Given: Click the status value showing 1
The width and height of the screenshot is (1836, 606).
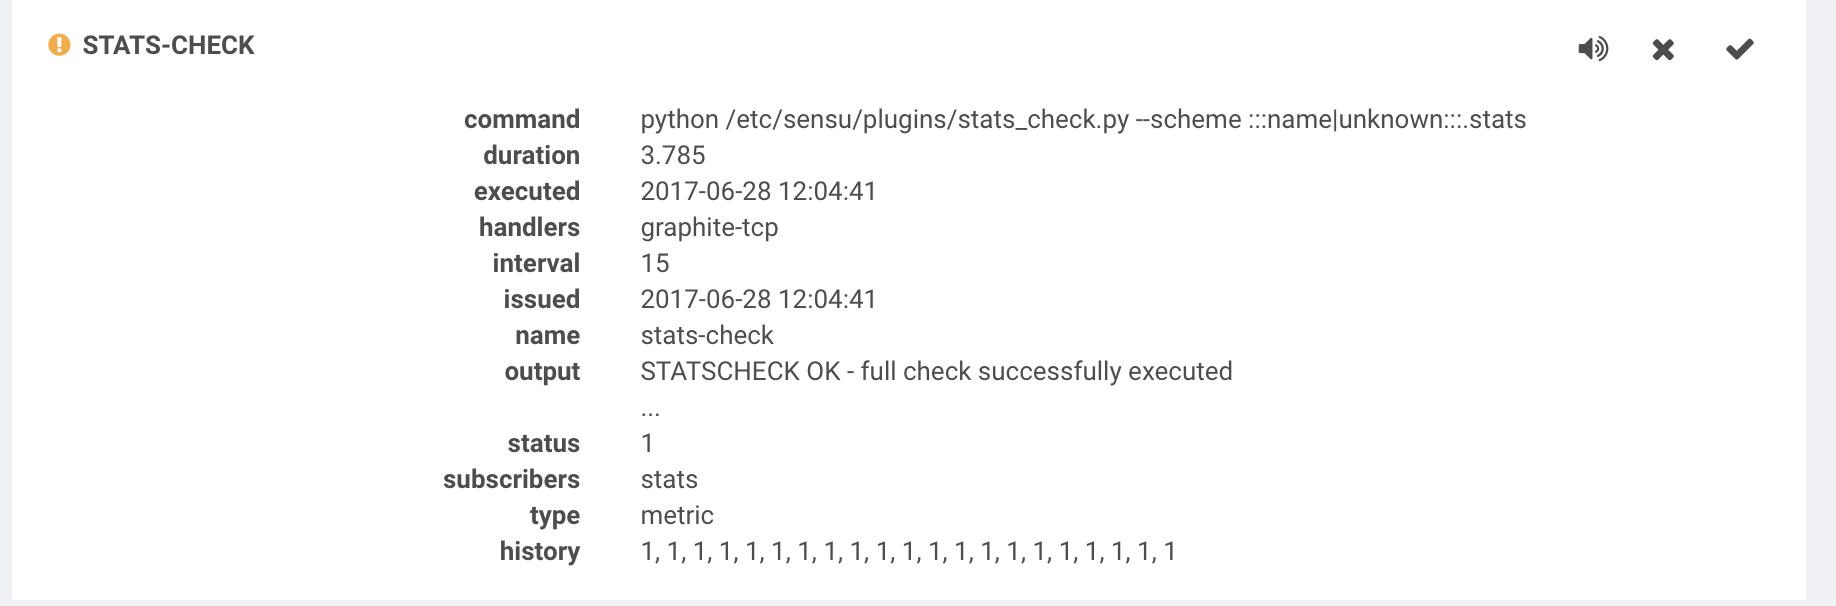Looking at the screenshot, I should (648, 443).
